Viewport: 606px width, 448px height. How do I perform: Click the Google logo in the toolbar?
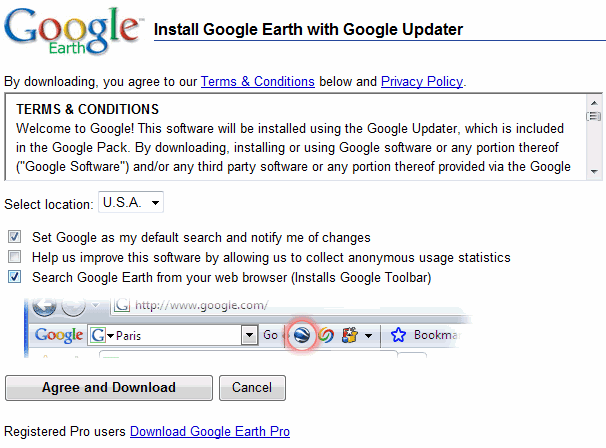pos(59,336)
